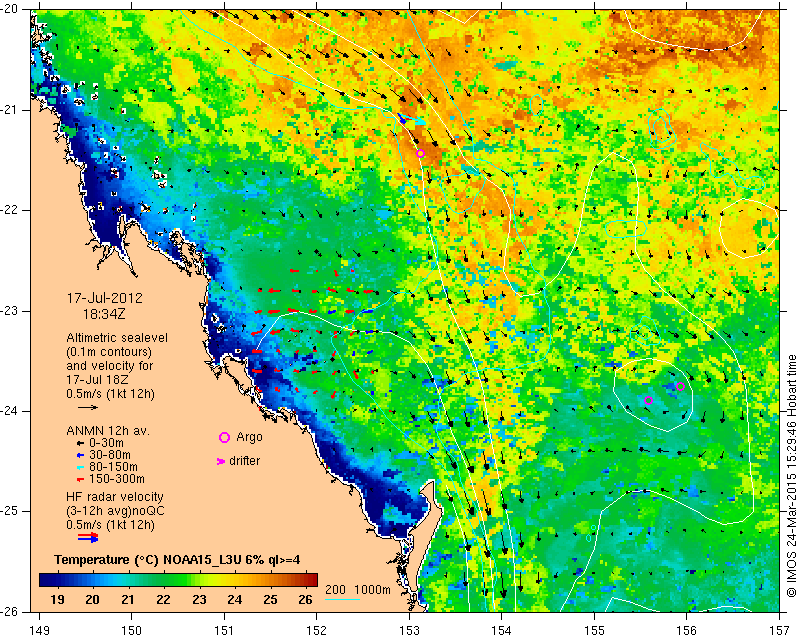800x640 pixels.
Task: Click the '80-150m' depth label
Action: (113, 467)
